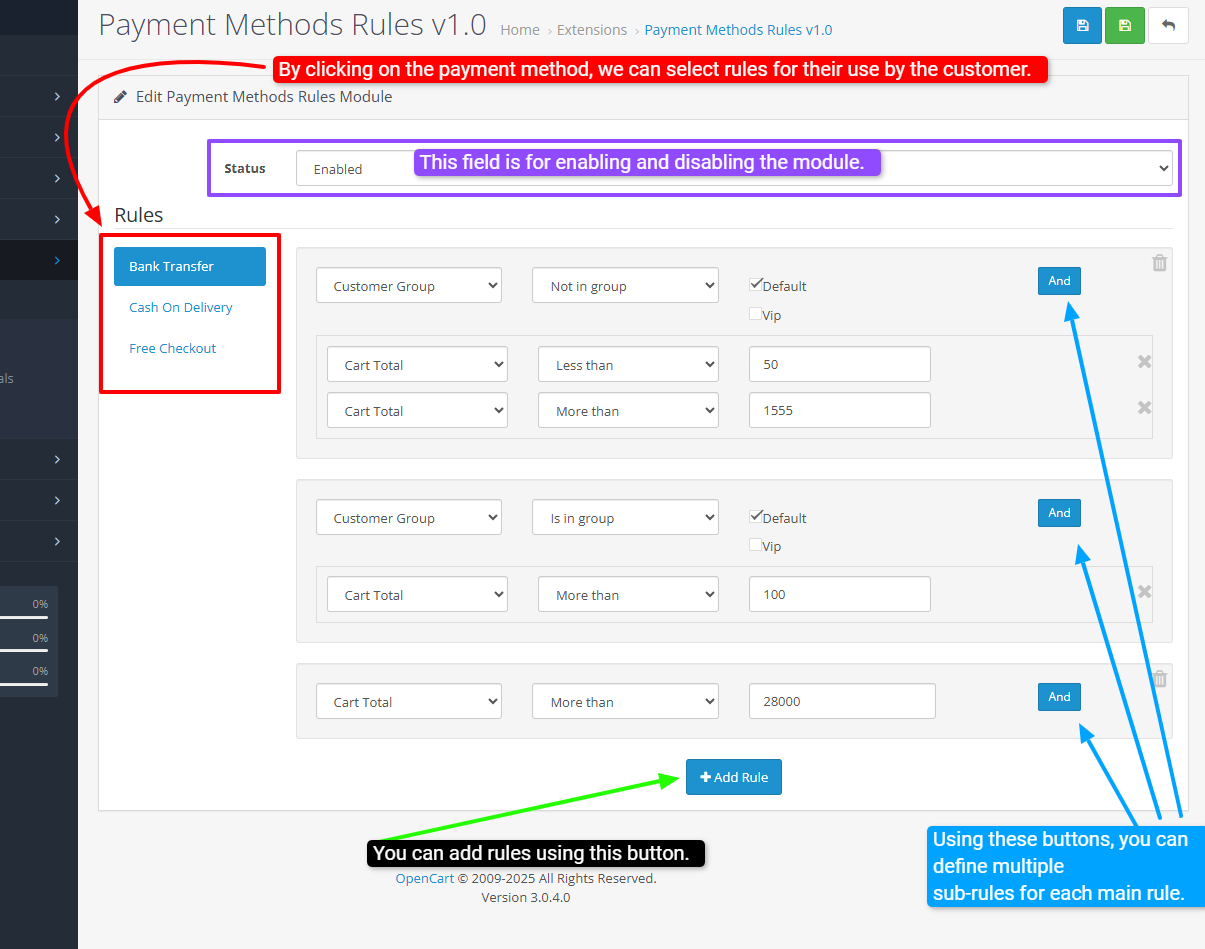Remove the Cart Total More than 100 sub-rule
Screen dimensions: 1205x949
point(1144,592)
